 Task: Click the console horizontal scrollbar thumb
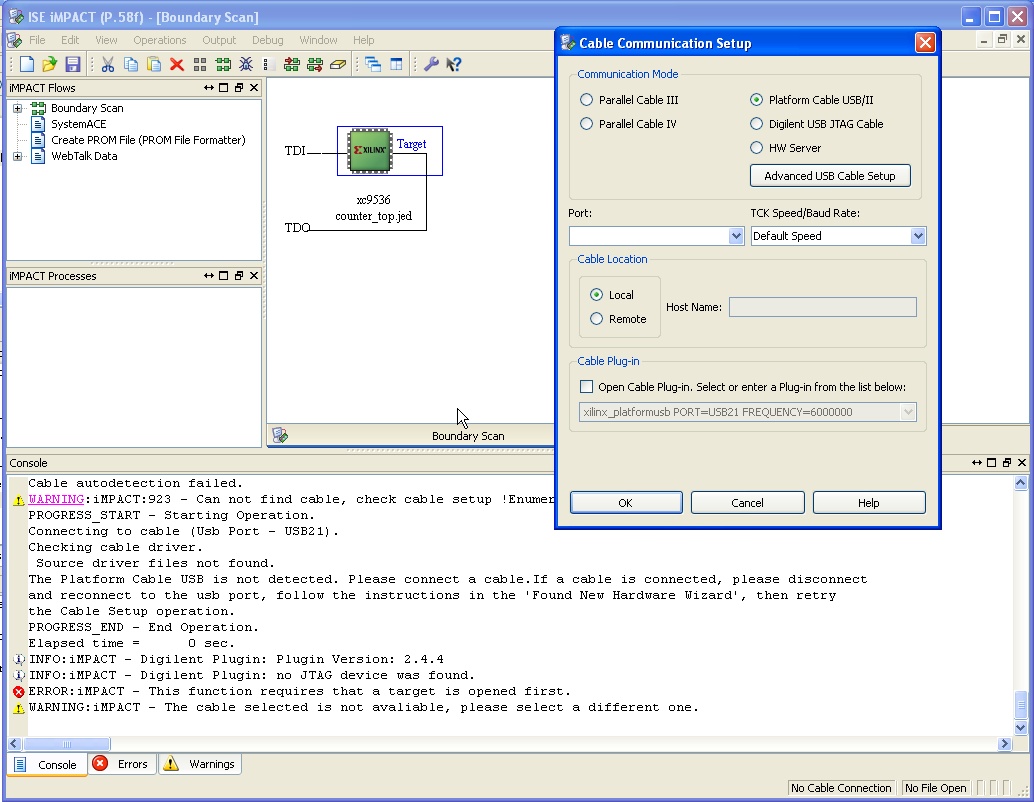pos(67,744)
